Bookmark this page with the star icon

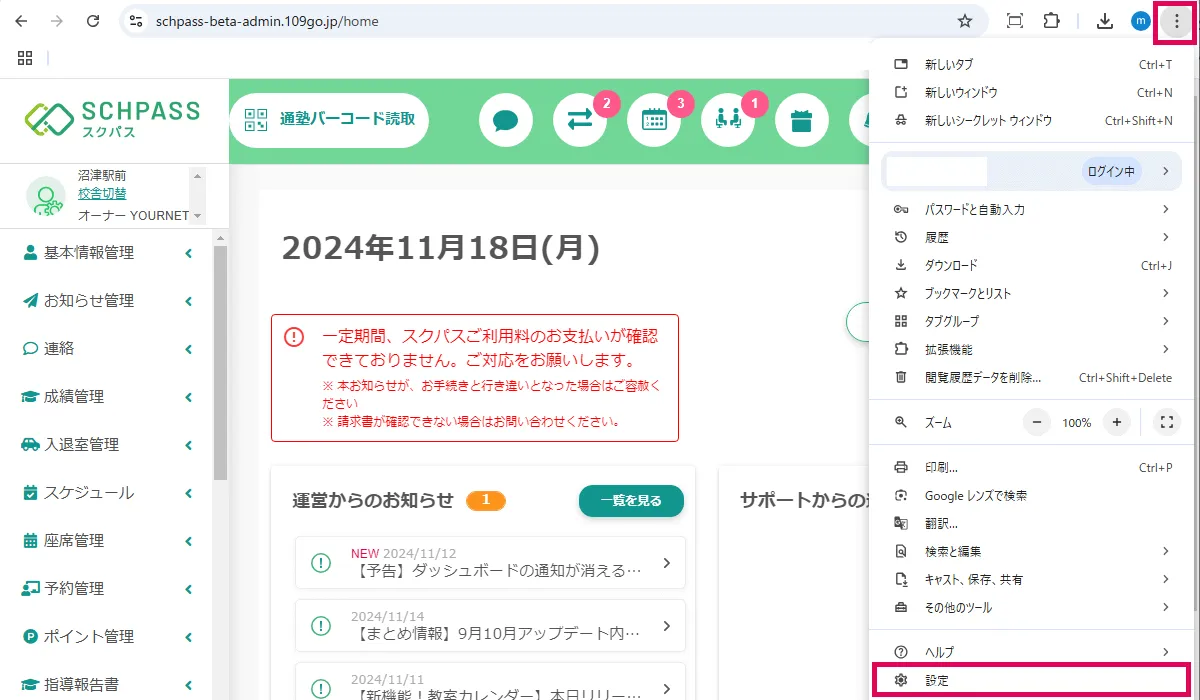tap(965, 21)
